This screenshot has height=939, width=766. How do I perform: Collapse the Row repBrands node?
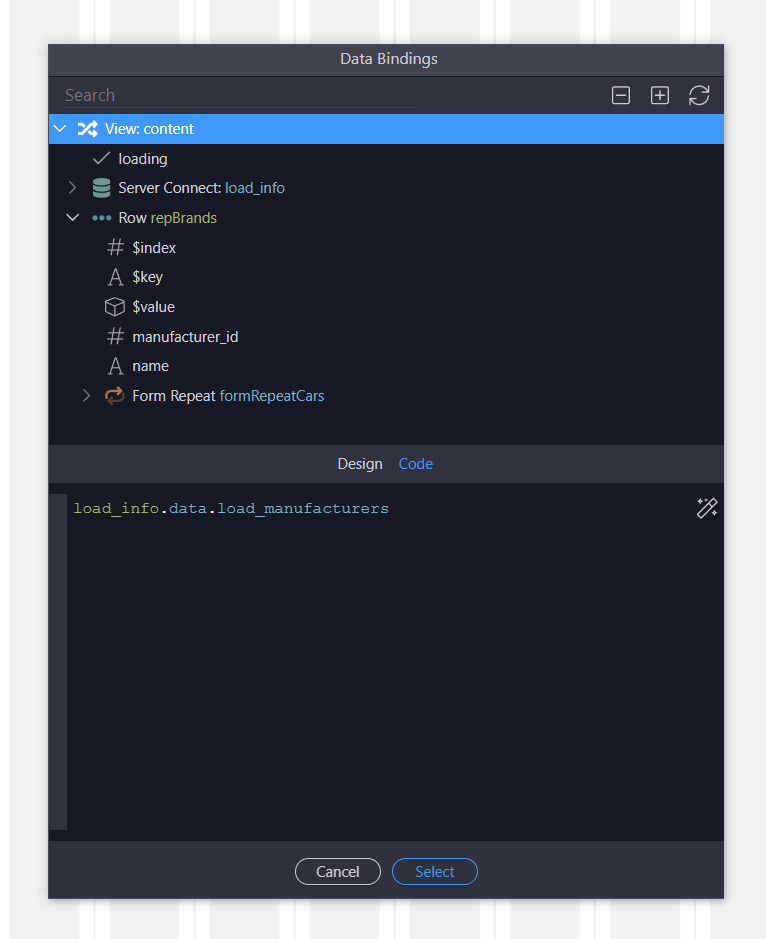[x=72, y=218]
